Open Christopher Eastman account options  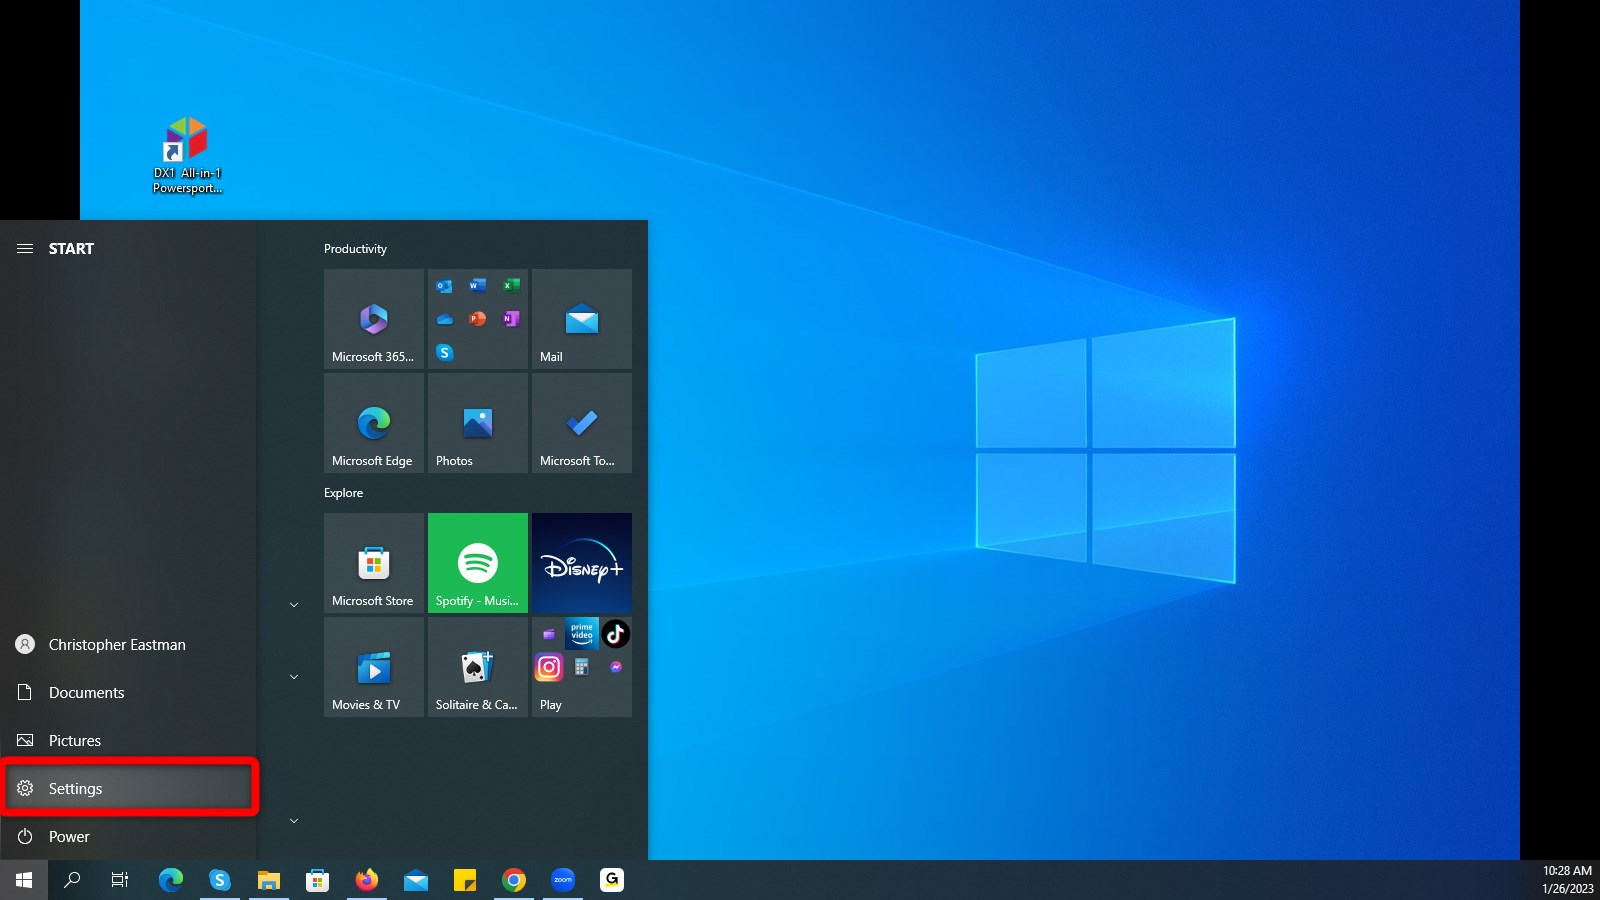click(128, 645)
